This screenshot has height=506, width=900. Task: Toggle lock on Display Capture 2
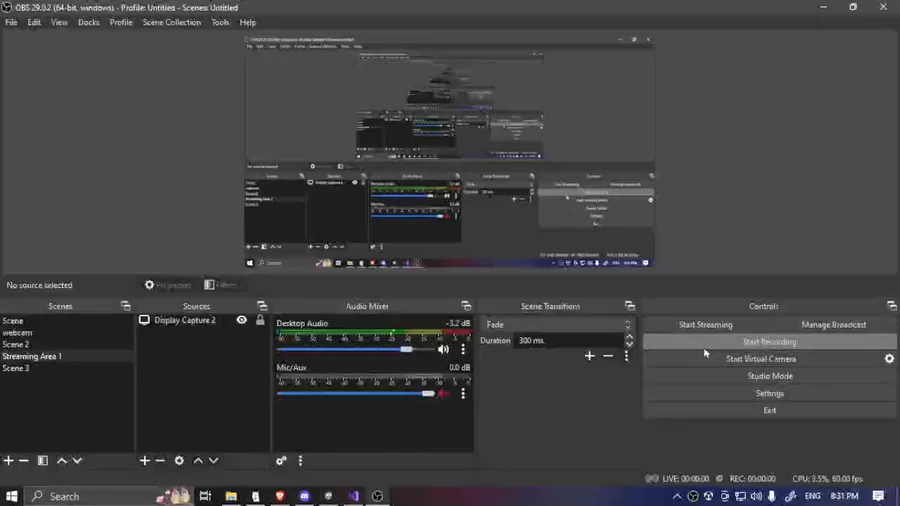click(x=260, y=320)
